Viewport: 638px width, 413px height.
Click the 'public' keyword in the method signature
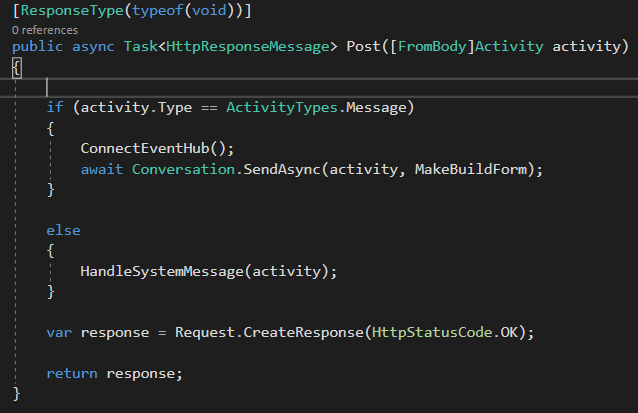click(x=37, y=46)
